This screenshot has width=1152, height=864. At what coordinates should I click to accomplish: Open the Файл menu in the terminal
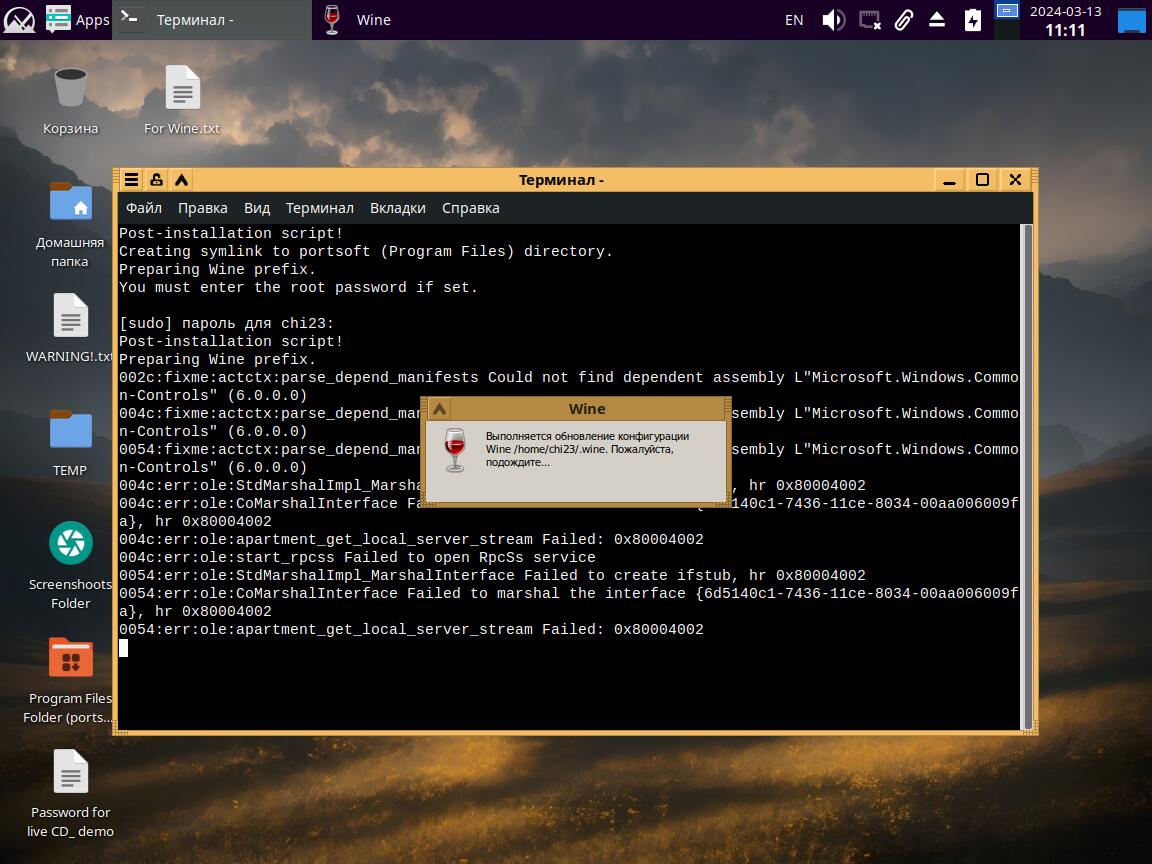144,208
